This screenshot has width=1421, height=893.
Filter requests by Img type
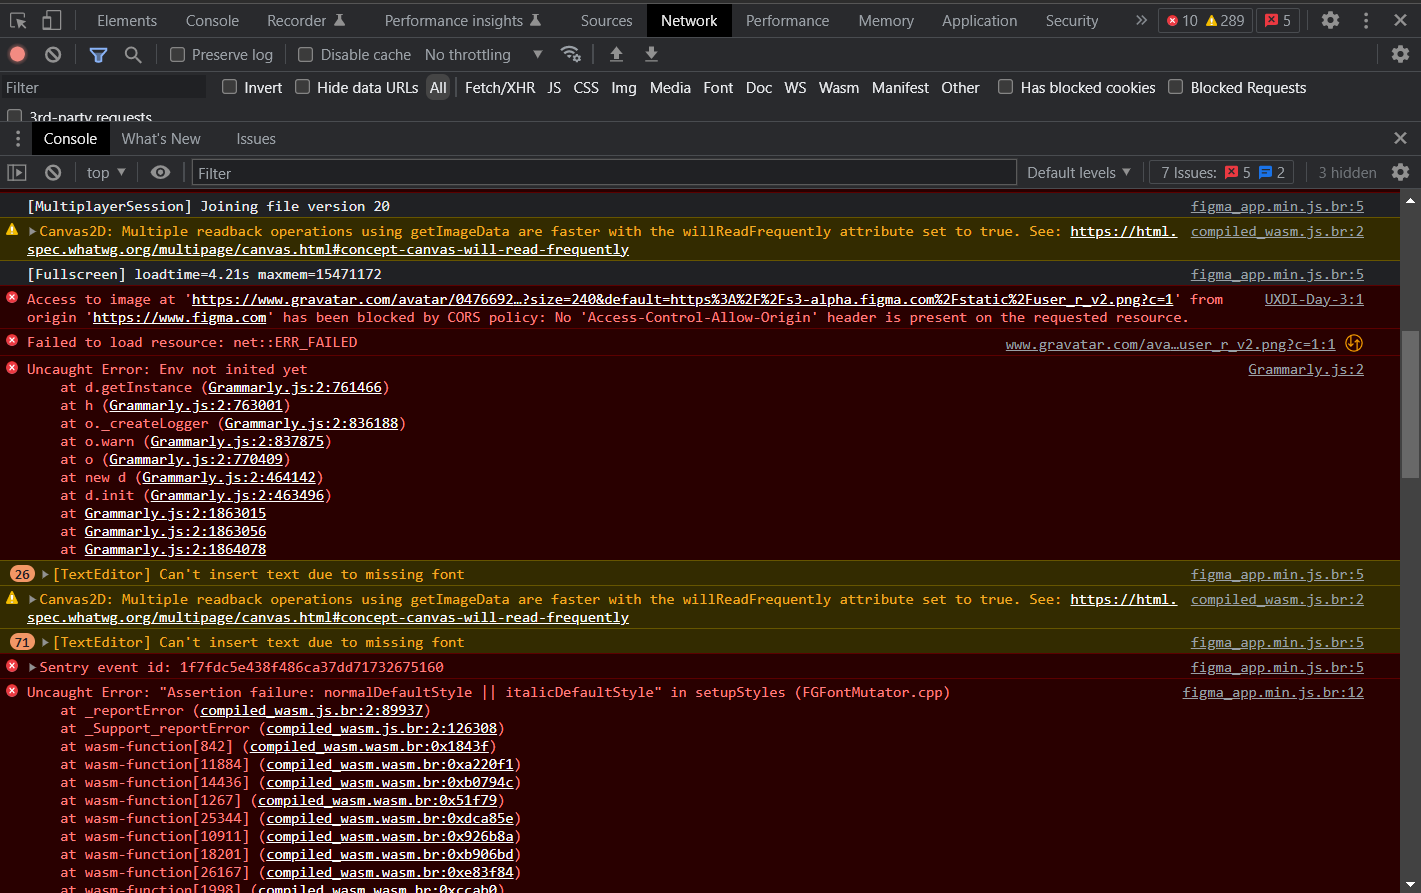(x=624, y=87)
